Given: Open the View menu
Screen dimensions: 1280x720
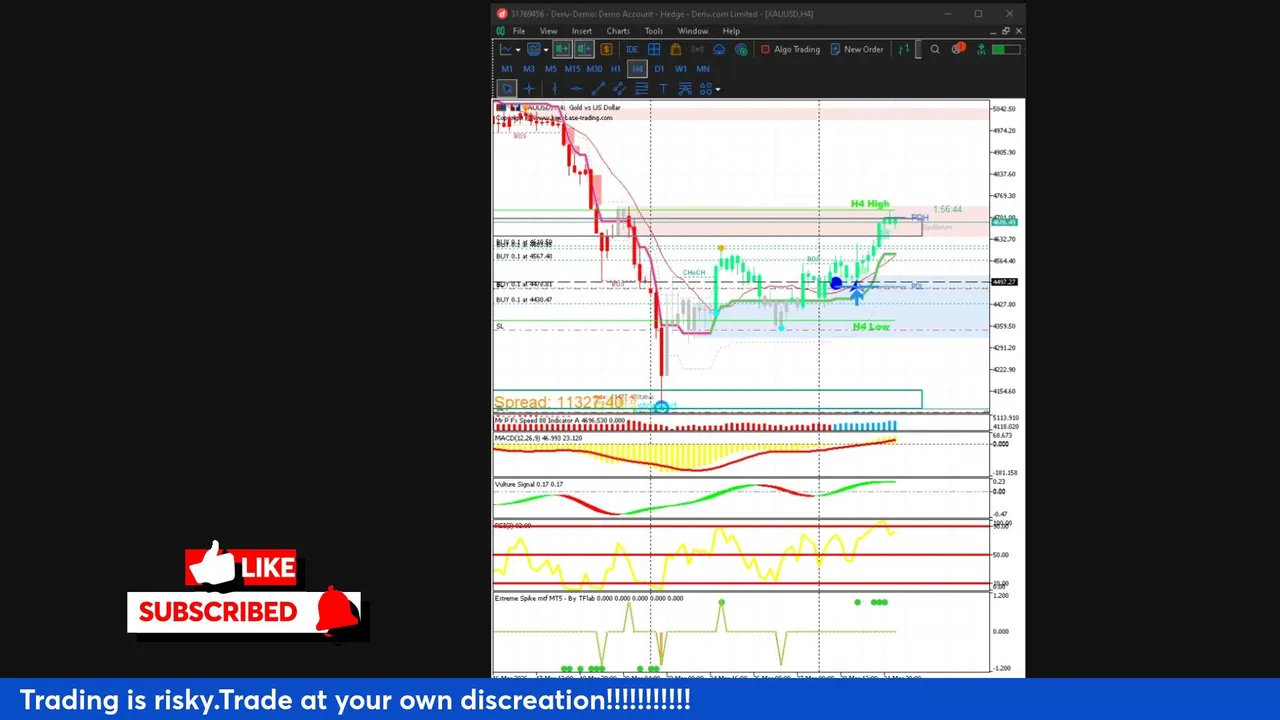Looking at the screenshot, I should [549, 31].
